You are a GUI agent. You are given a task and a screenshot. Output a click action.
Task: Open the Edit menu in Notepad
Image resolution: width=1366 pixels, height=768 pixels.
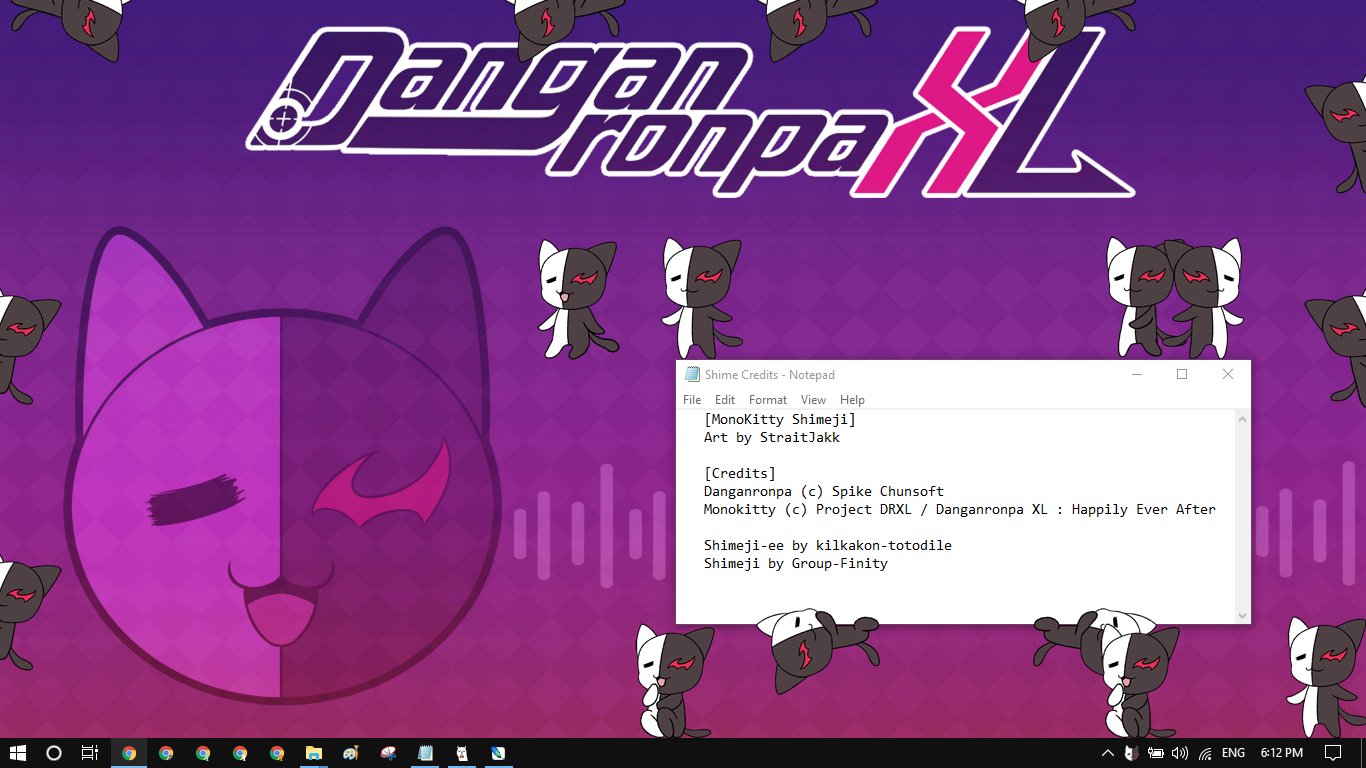725,400
